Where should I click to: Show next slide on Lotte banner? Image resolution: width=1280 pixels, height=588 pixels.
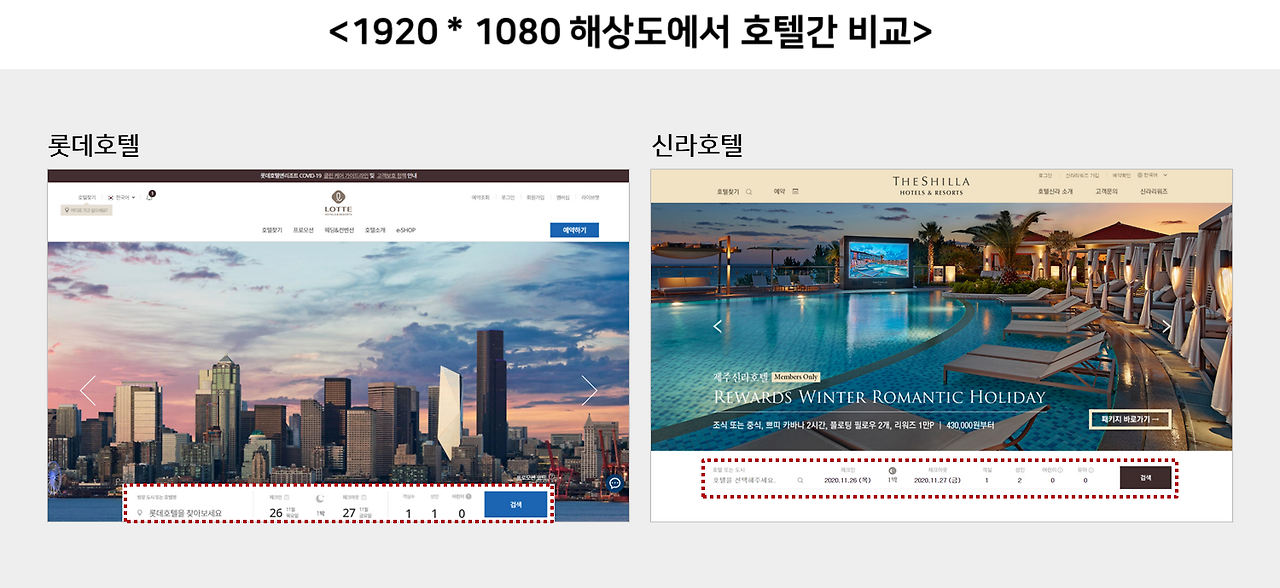pos(589,391)
